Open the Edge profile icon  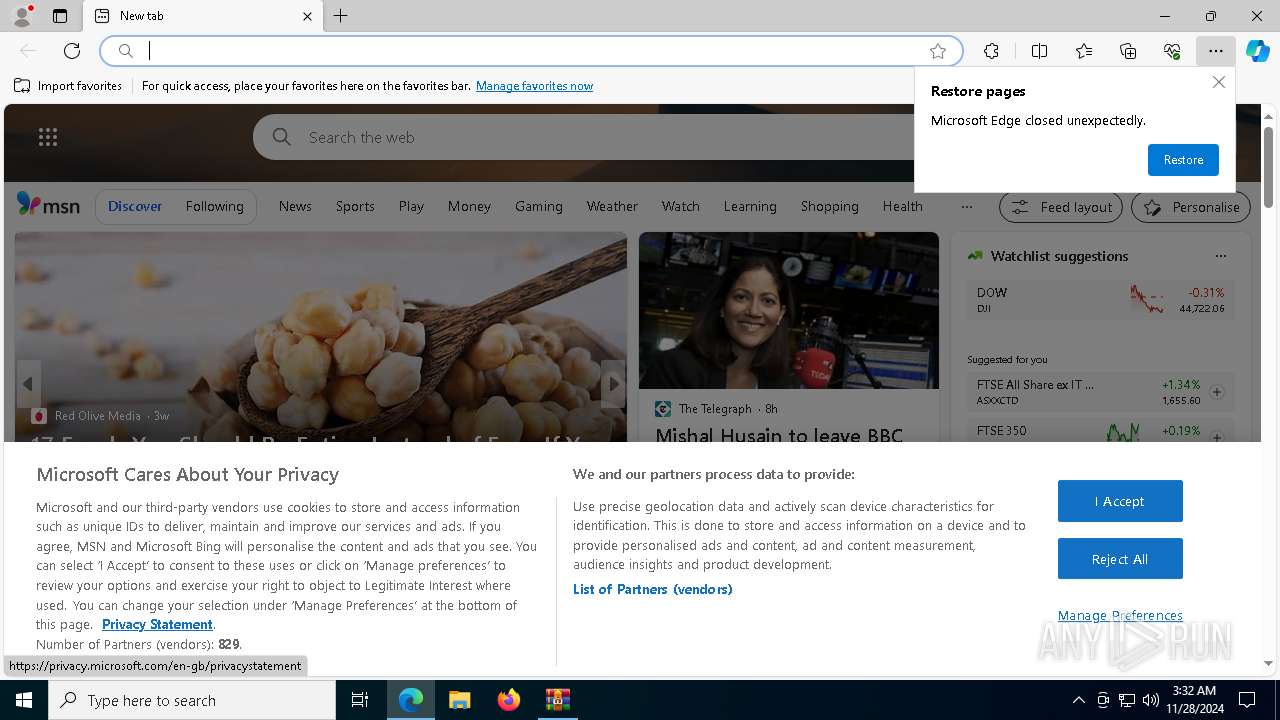(x=21, y=16)
